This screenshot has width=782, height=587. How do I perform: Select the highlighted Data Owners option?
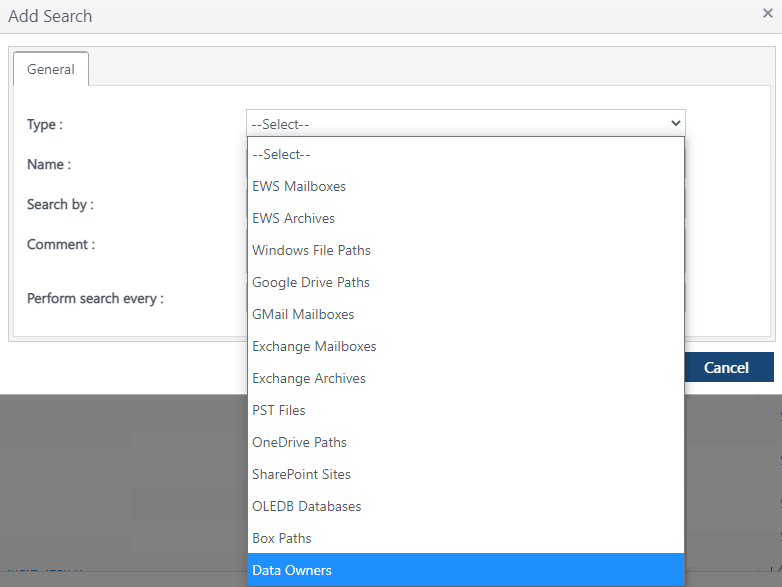292,570
